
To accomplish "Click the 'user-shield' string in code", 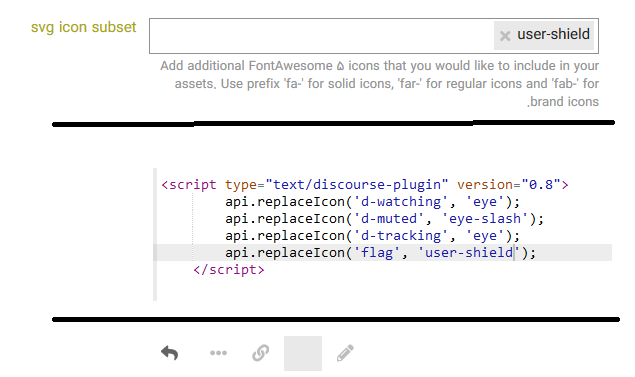I will (x=469, y=253).
